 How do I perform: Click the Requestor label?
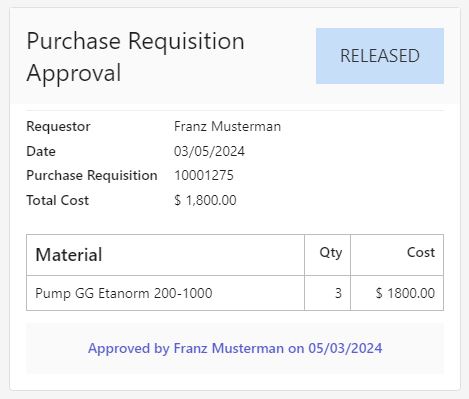click(58, 127)
